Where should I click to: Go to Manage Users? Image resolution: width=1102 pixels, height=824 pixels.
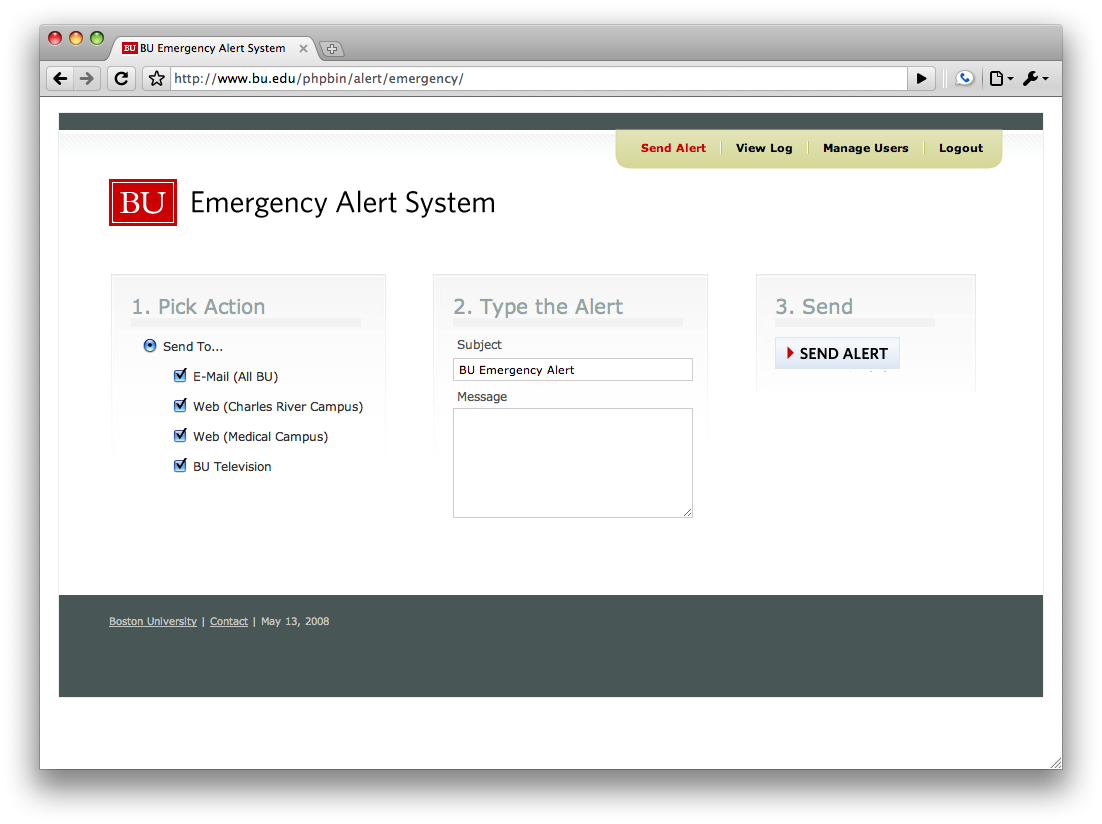(865, 148)
